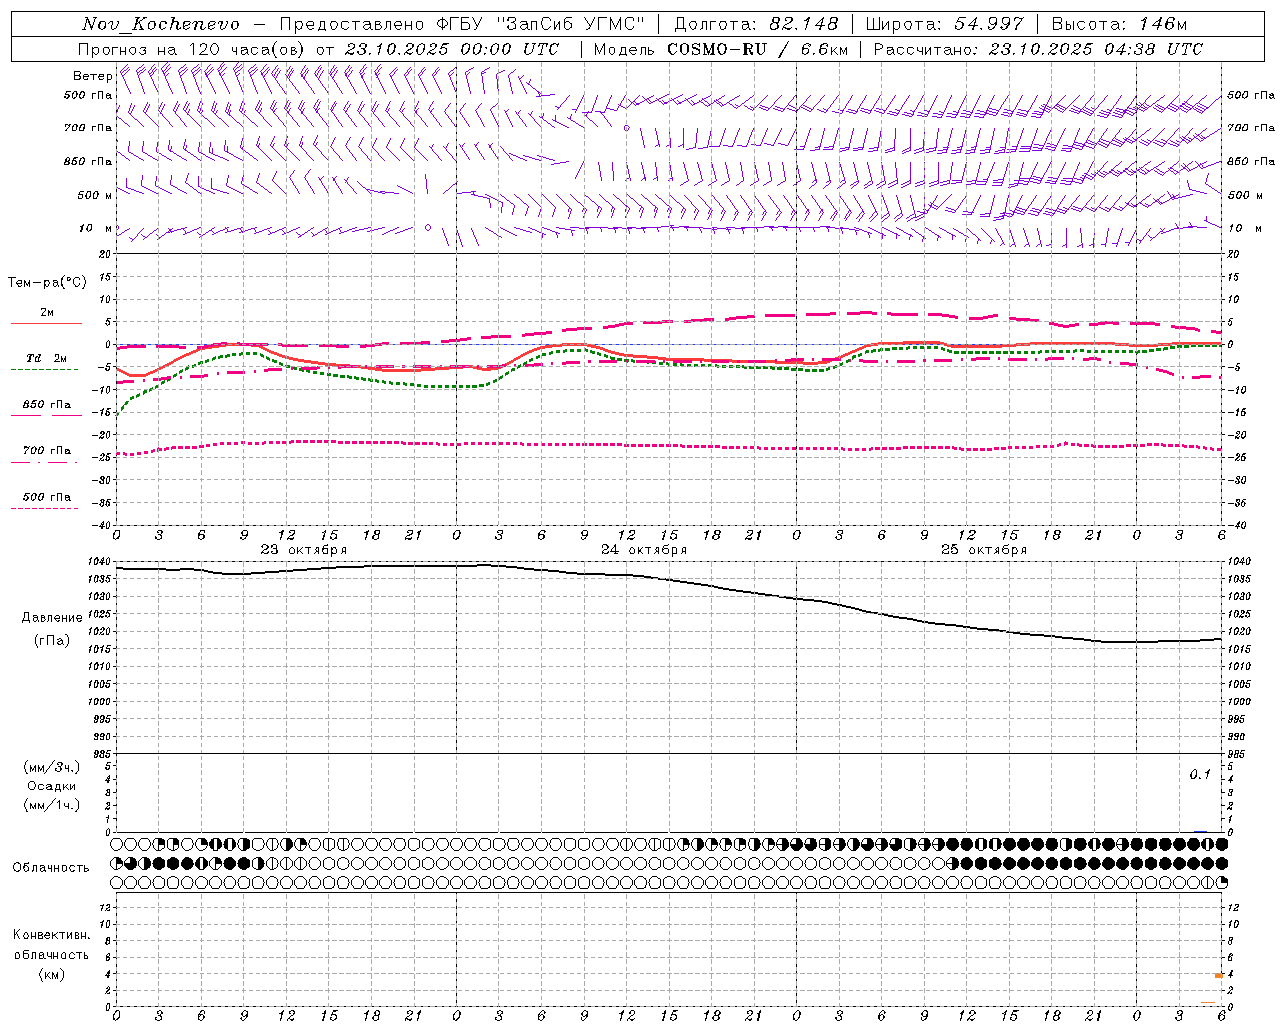Click the '0.1' precipitation value
Viewport: 1280px width, 1024px height.
(x=1200, y=775)
